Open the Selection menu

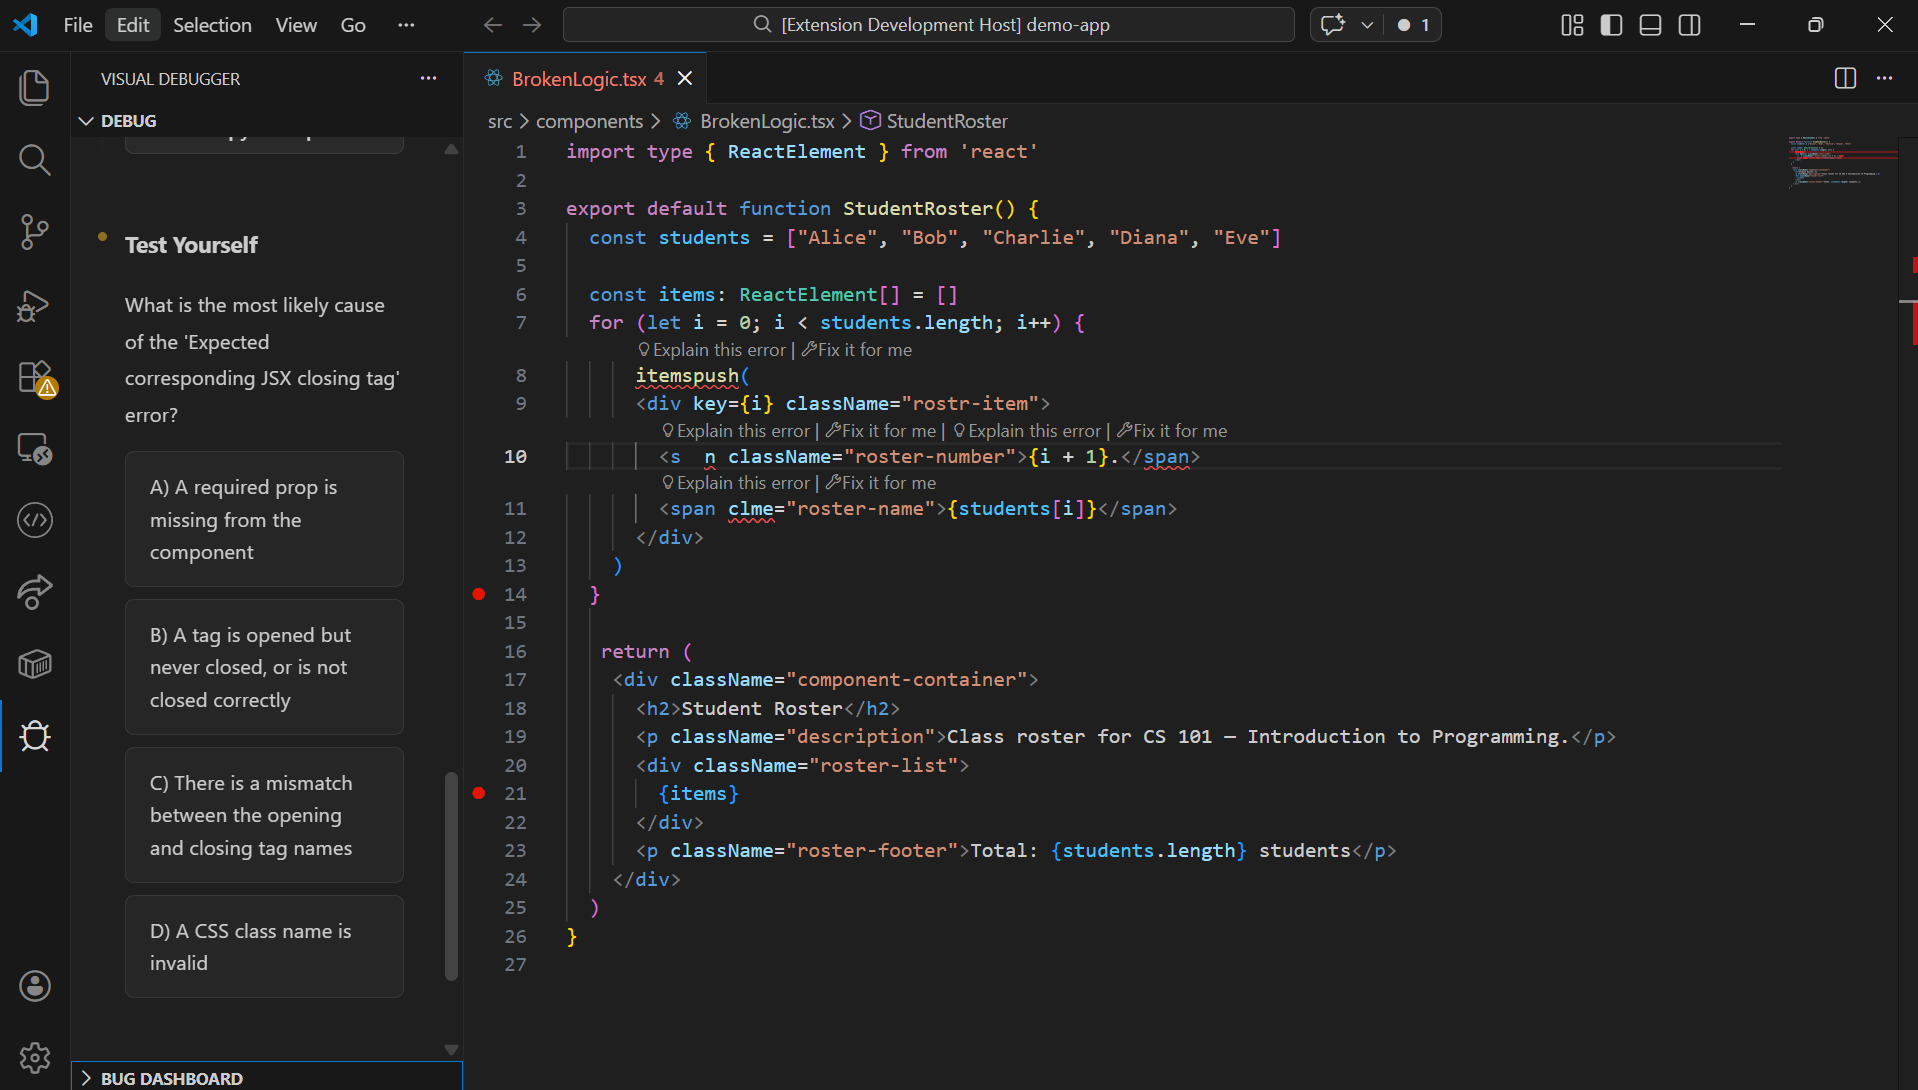click(212, 25)
